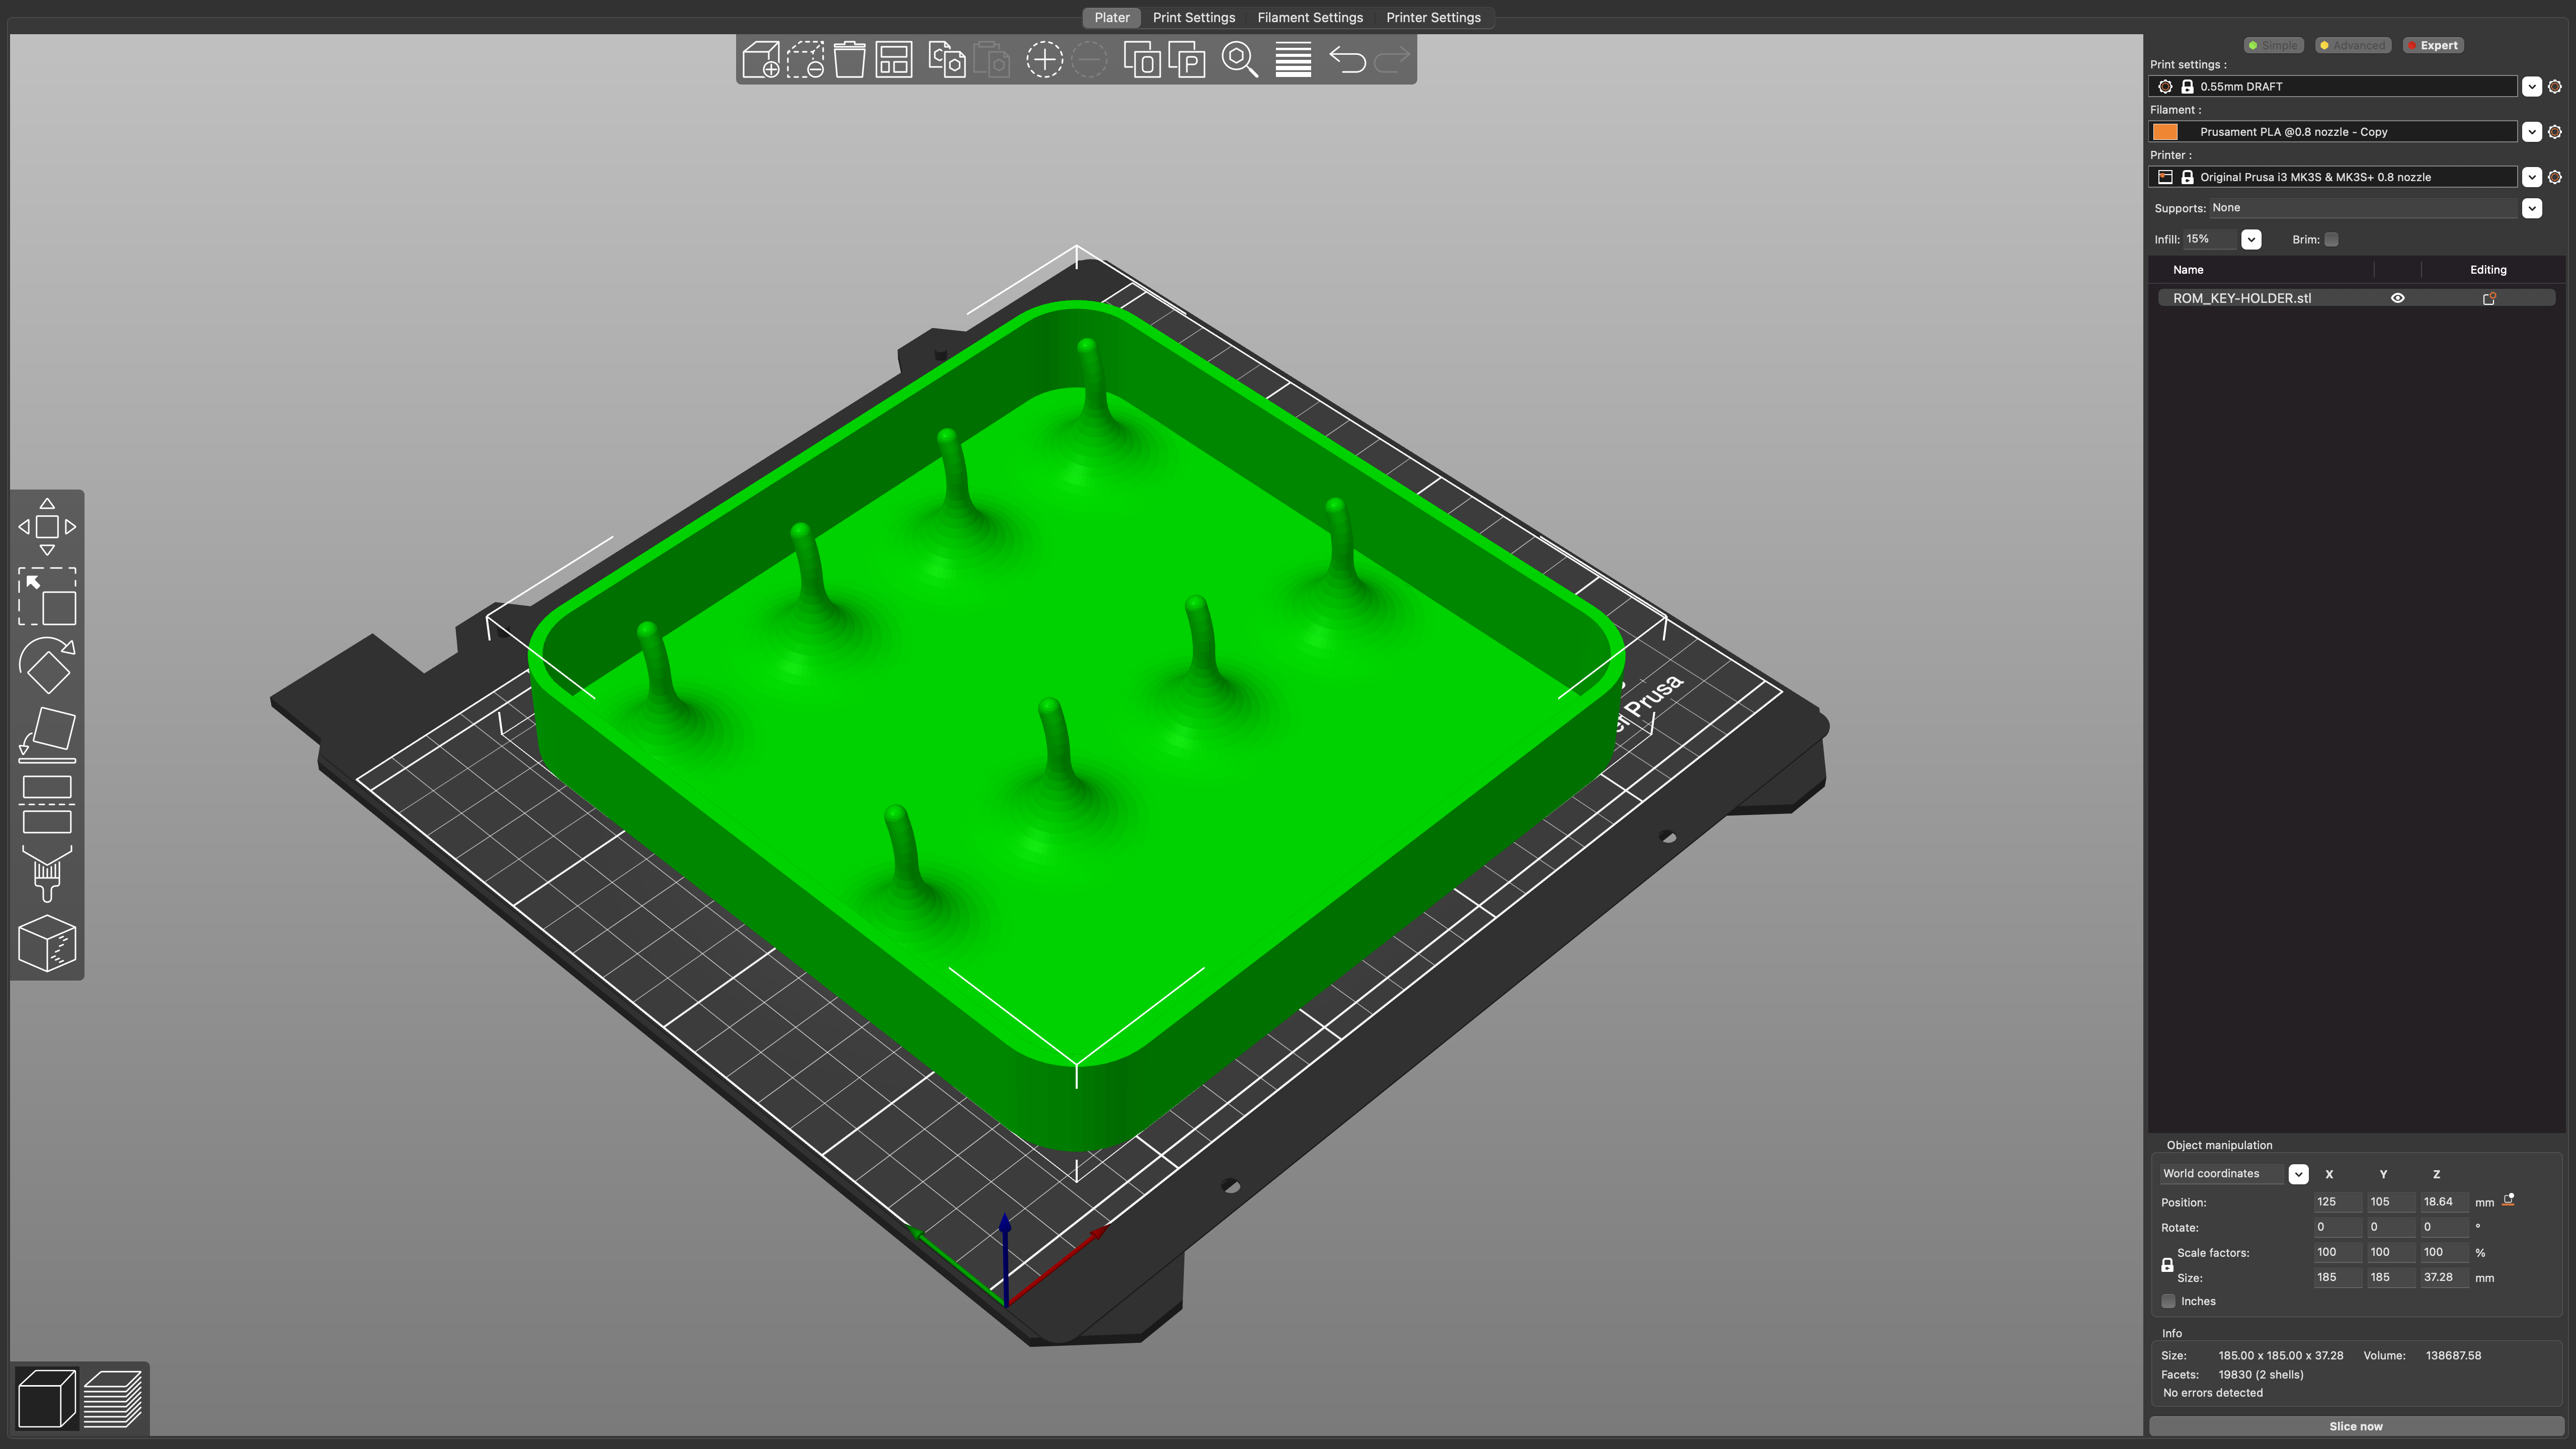Toggle visibility eye for ROM_KEY-HOLDER.stl
The height and width of the screenshot is (1449, 2576).
pyautogui.click(x=2397, y=298)
